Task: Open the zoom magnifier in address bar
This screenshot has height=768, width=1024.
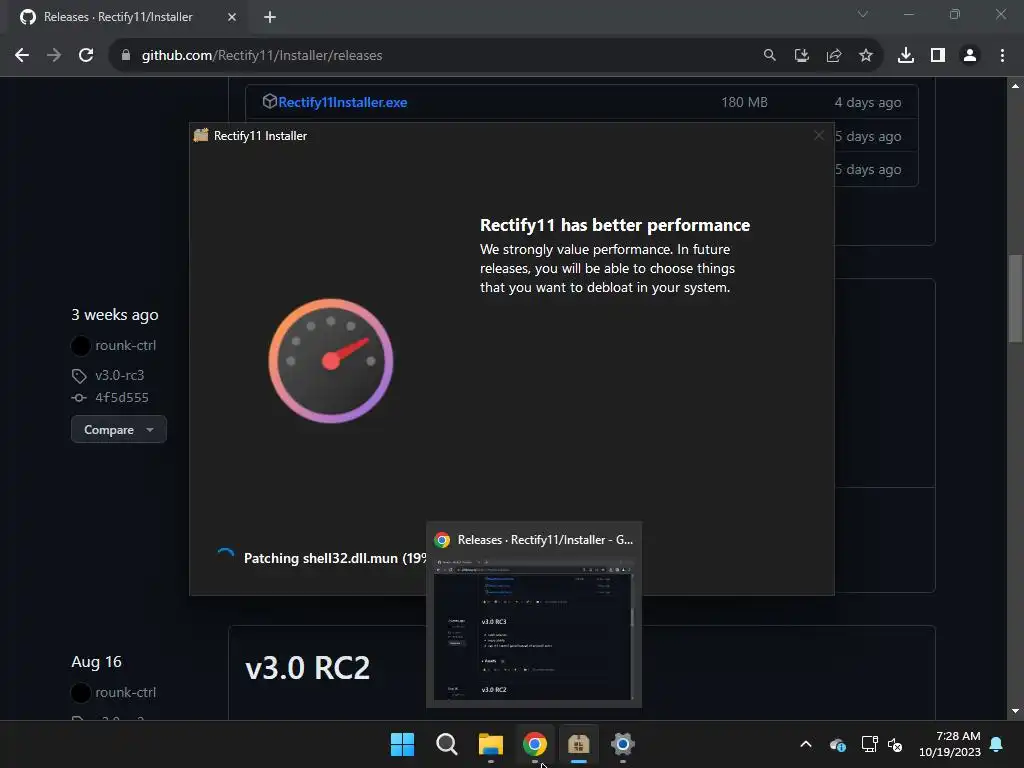Action: tap(769, 56)
